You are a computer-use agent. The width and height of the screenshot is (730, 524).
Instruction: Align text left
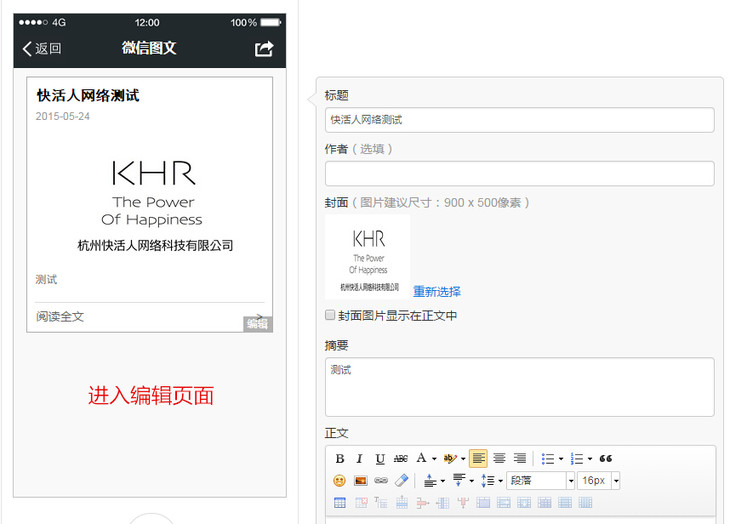coord(478,459)
